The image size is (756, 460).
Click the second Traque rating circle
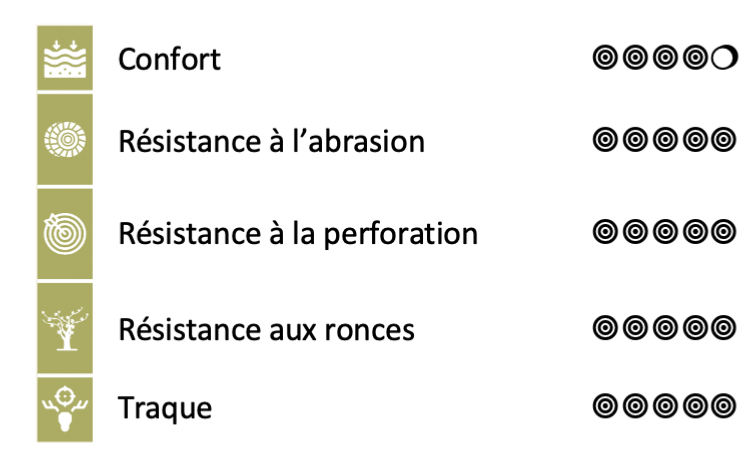[x=635, y=406]
